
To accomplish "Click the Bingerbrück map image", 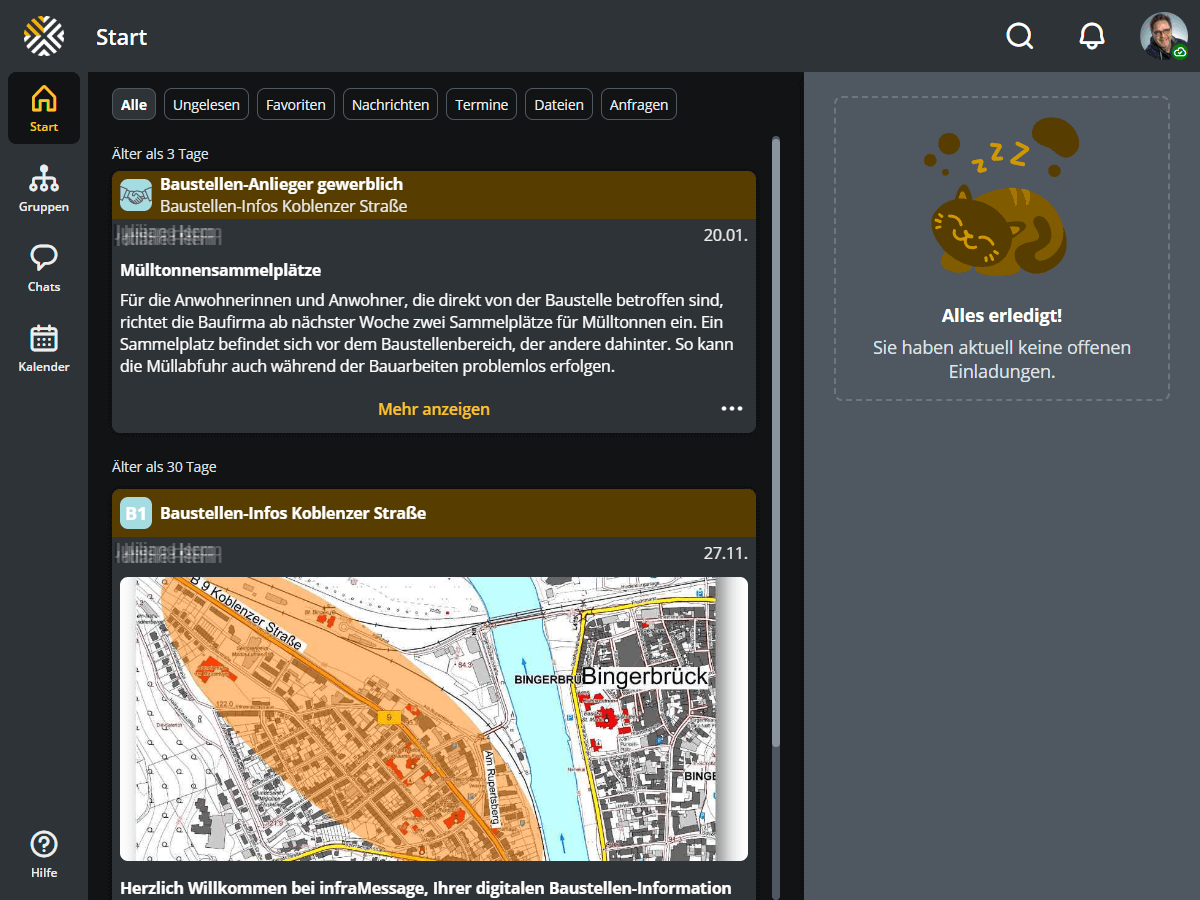I will pos(434,718).
